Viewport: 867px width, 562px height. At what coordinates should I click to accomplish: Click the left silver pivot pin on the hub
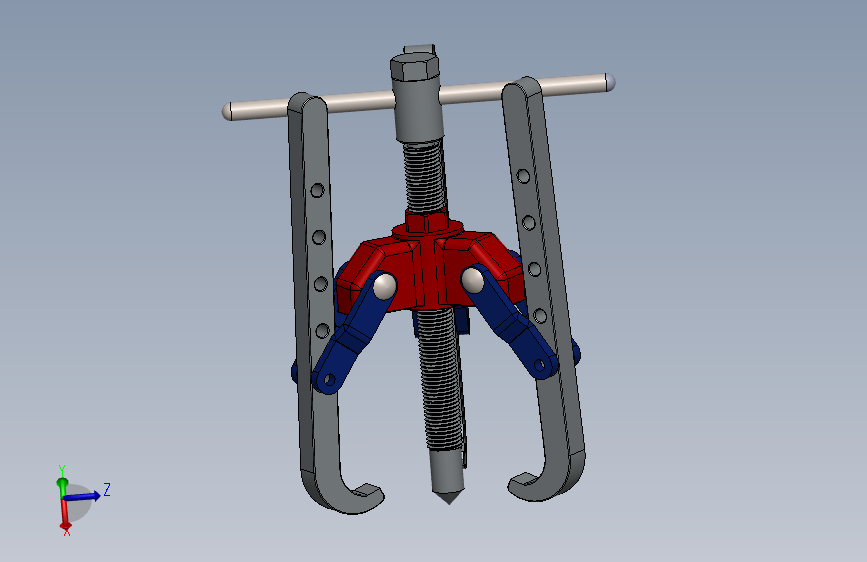(x=384, y=286)
